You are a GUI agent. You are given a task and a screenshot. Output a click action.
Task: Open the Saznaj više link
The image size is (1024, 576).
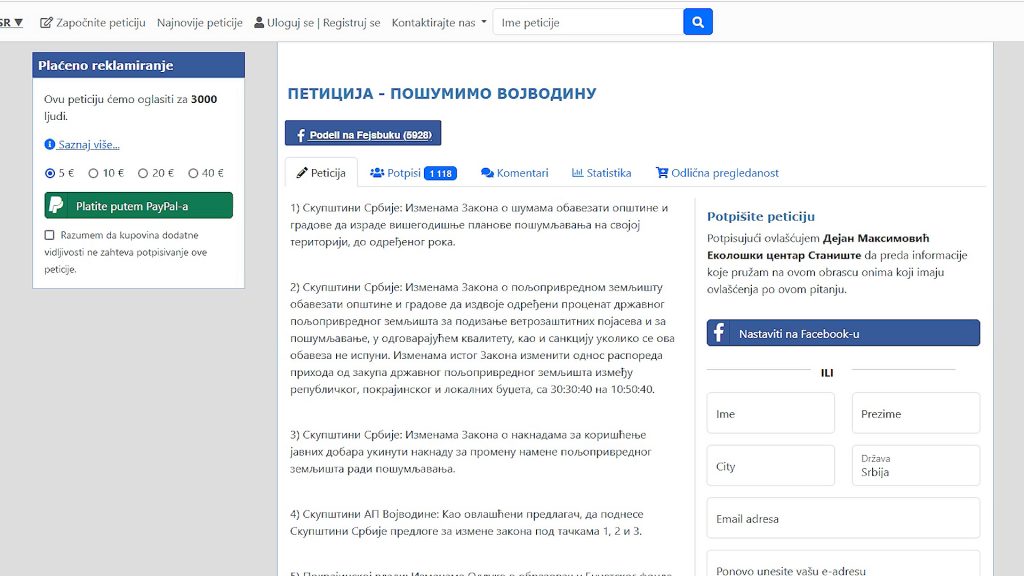click(89, 144)
